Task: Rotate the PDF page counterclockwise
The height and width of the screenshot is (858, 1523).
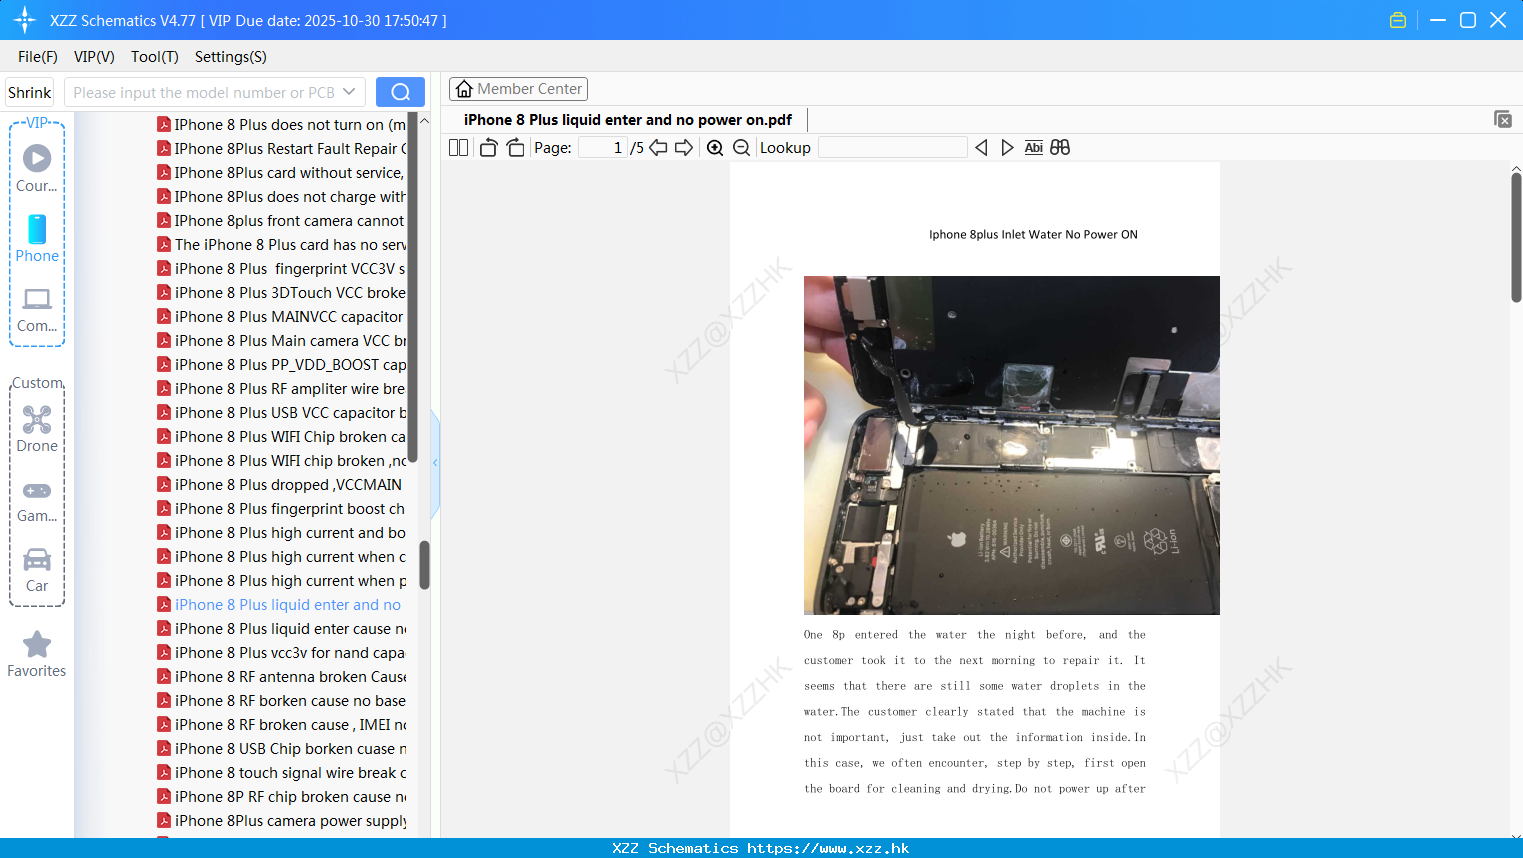Action: (488, 148)
